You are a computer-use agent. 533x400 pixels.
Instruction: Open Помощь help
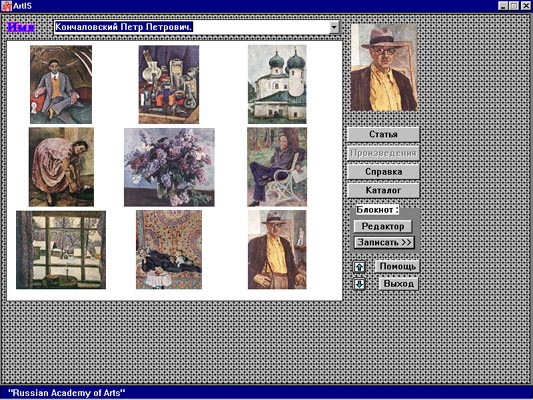(397, 266)
